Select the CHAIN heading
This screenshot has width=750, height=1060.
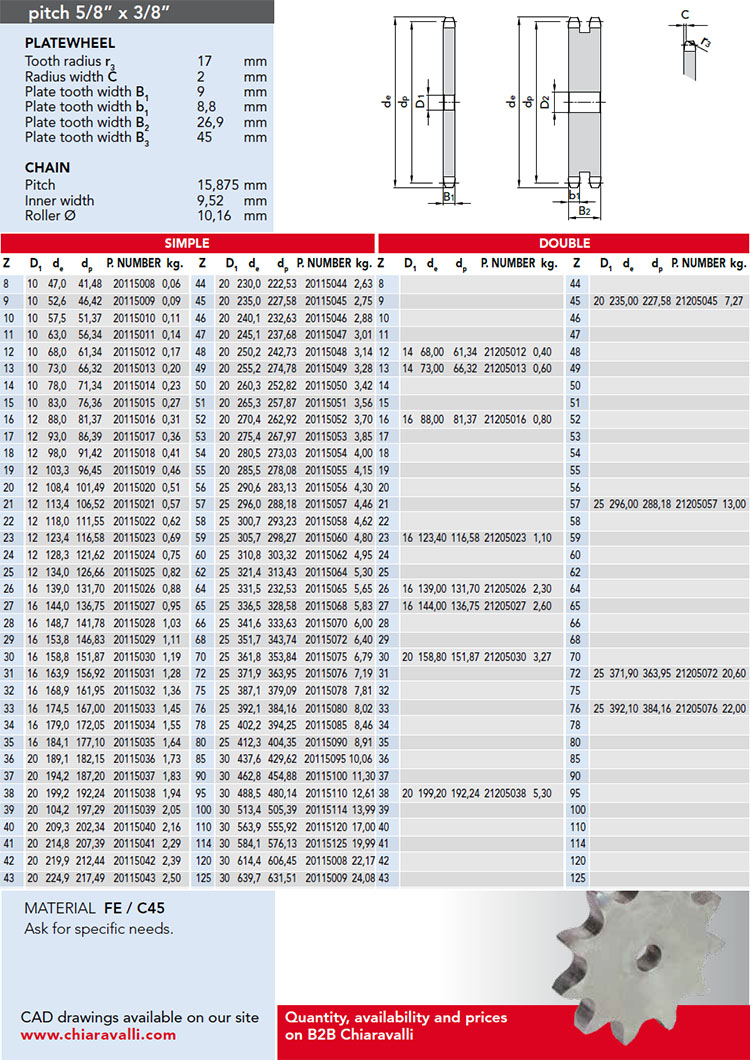tap(47, 168)
